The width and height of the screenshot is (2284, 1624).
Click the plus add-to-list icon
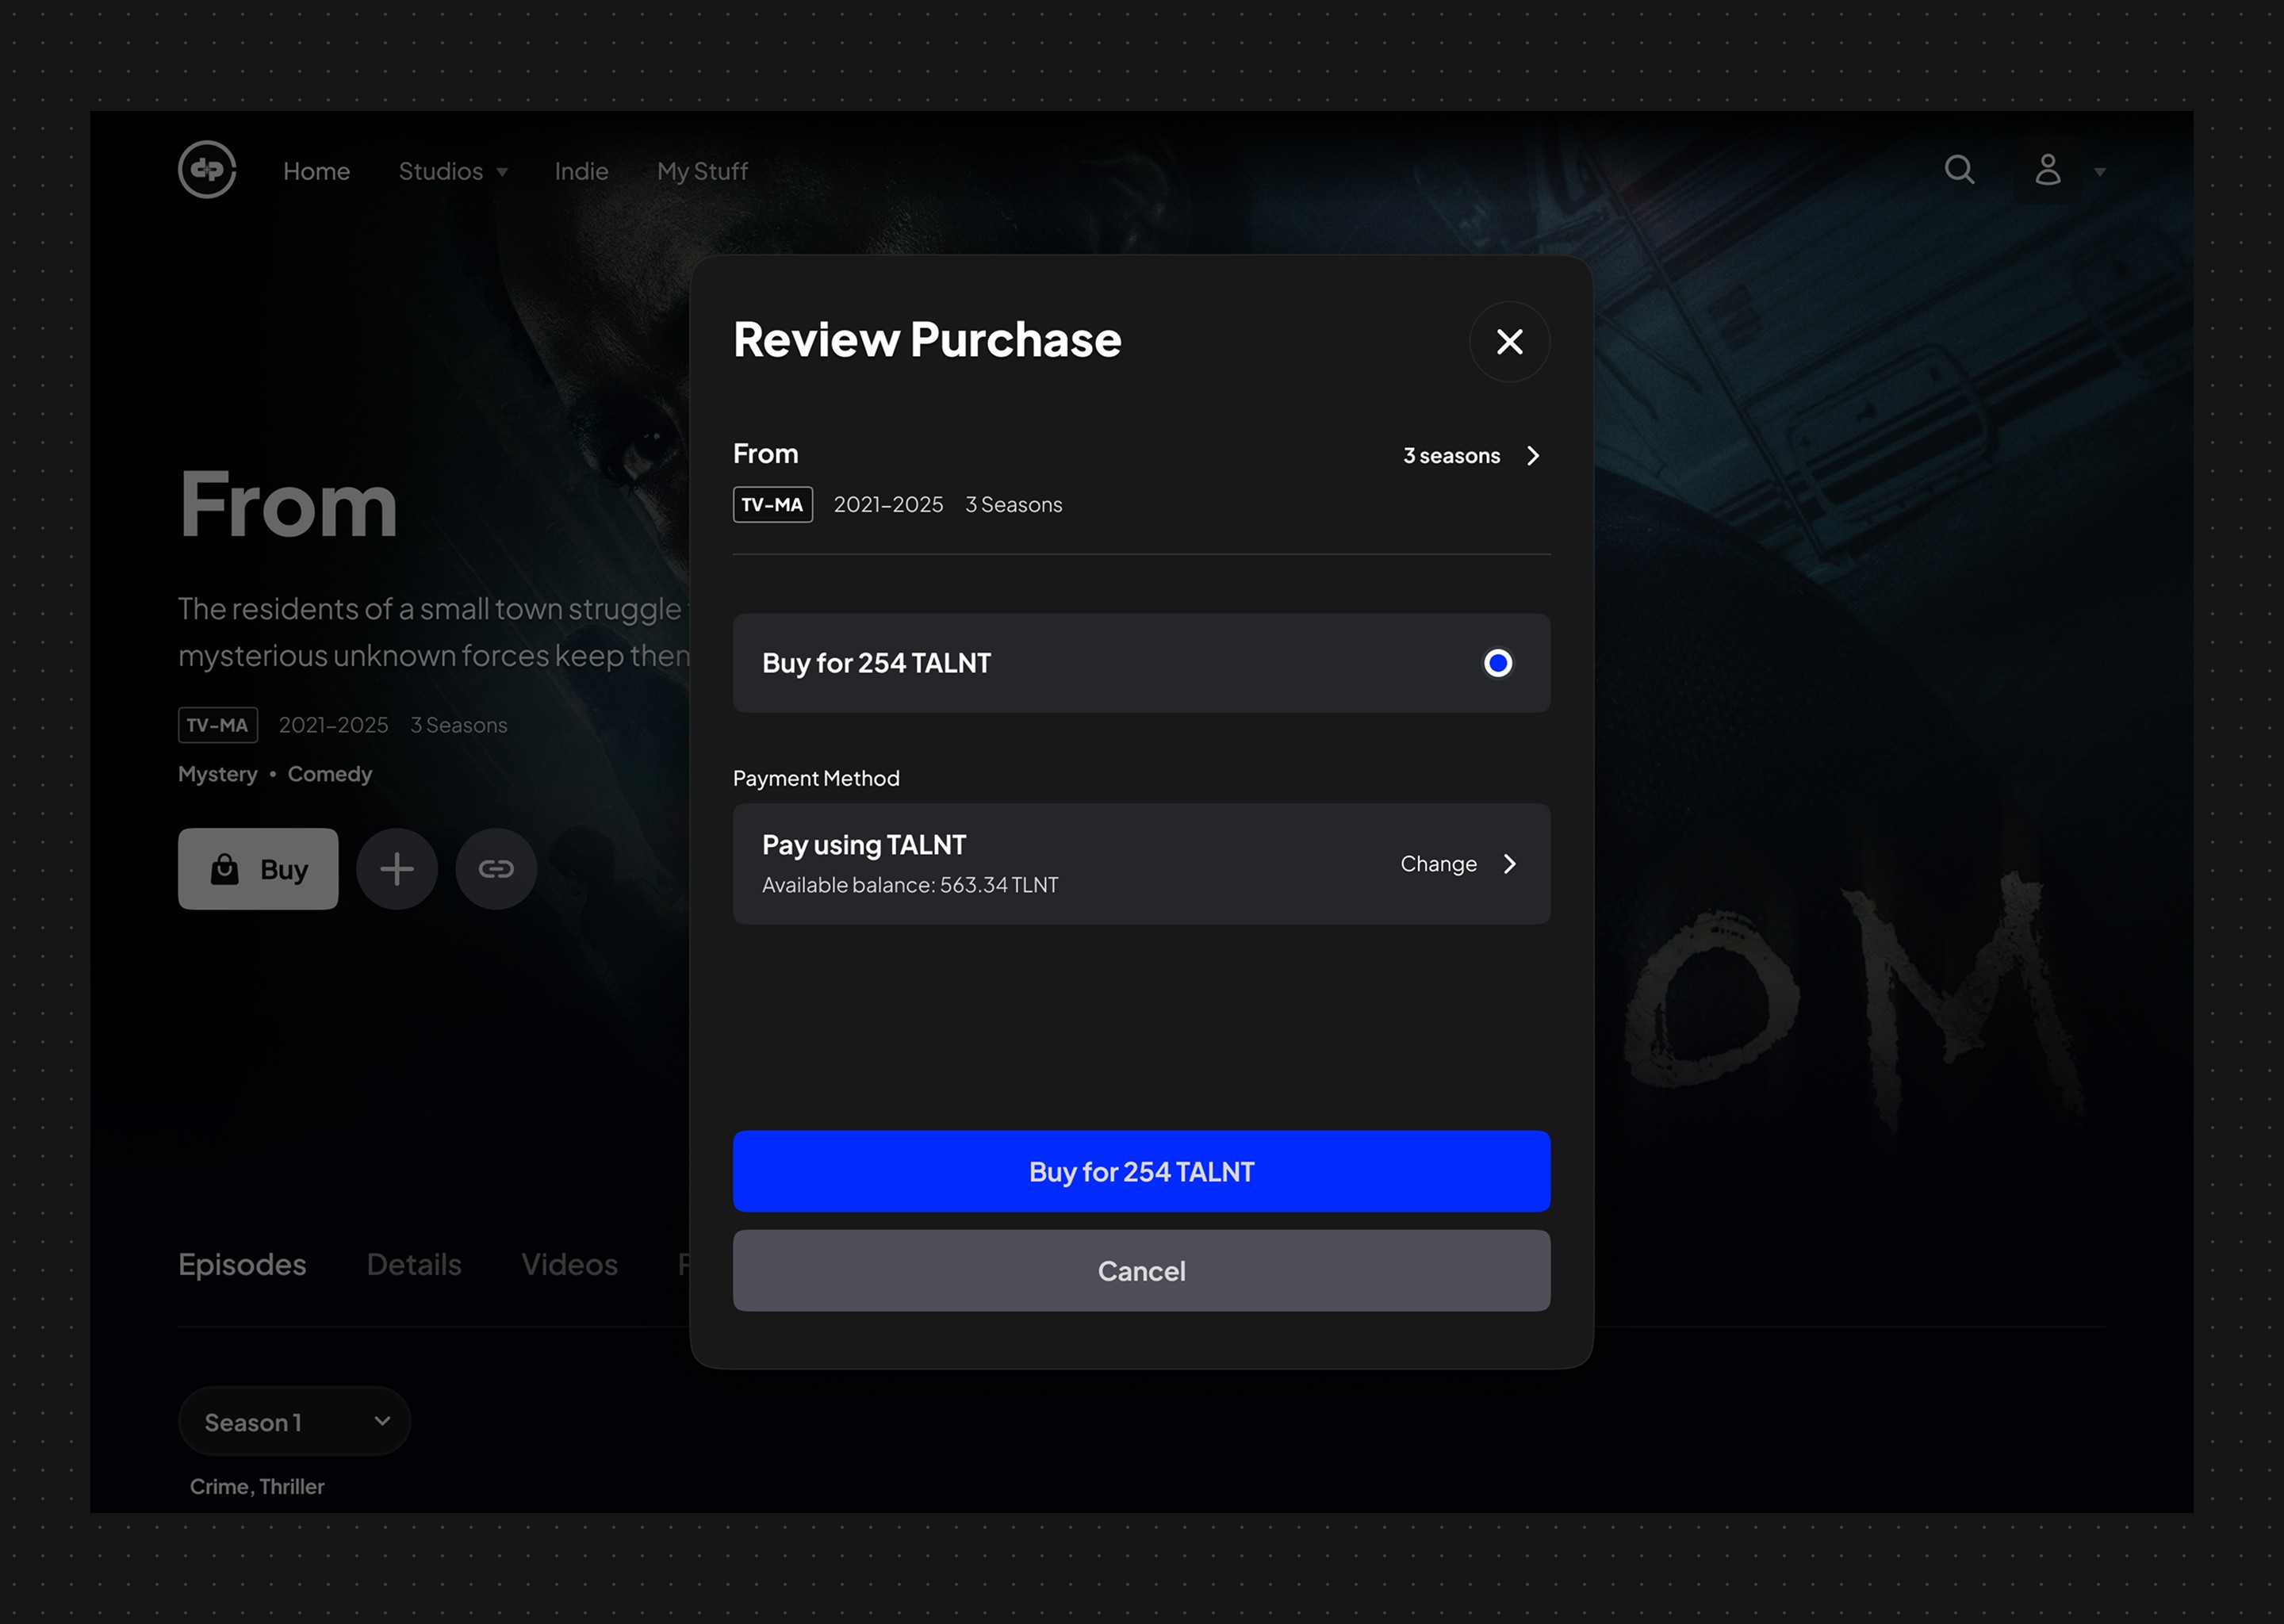[x=397, y=869]
